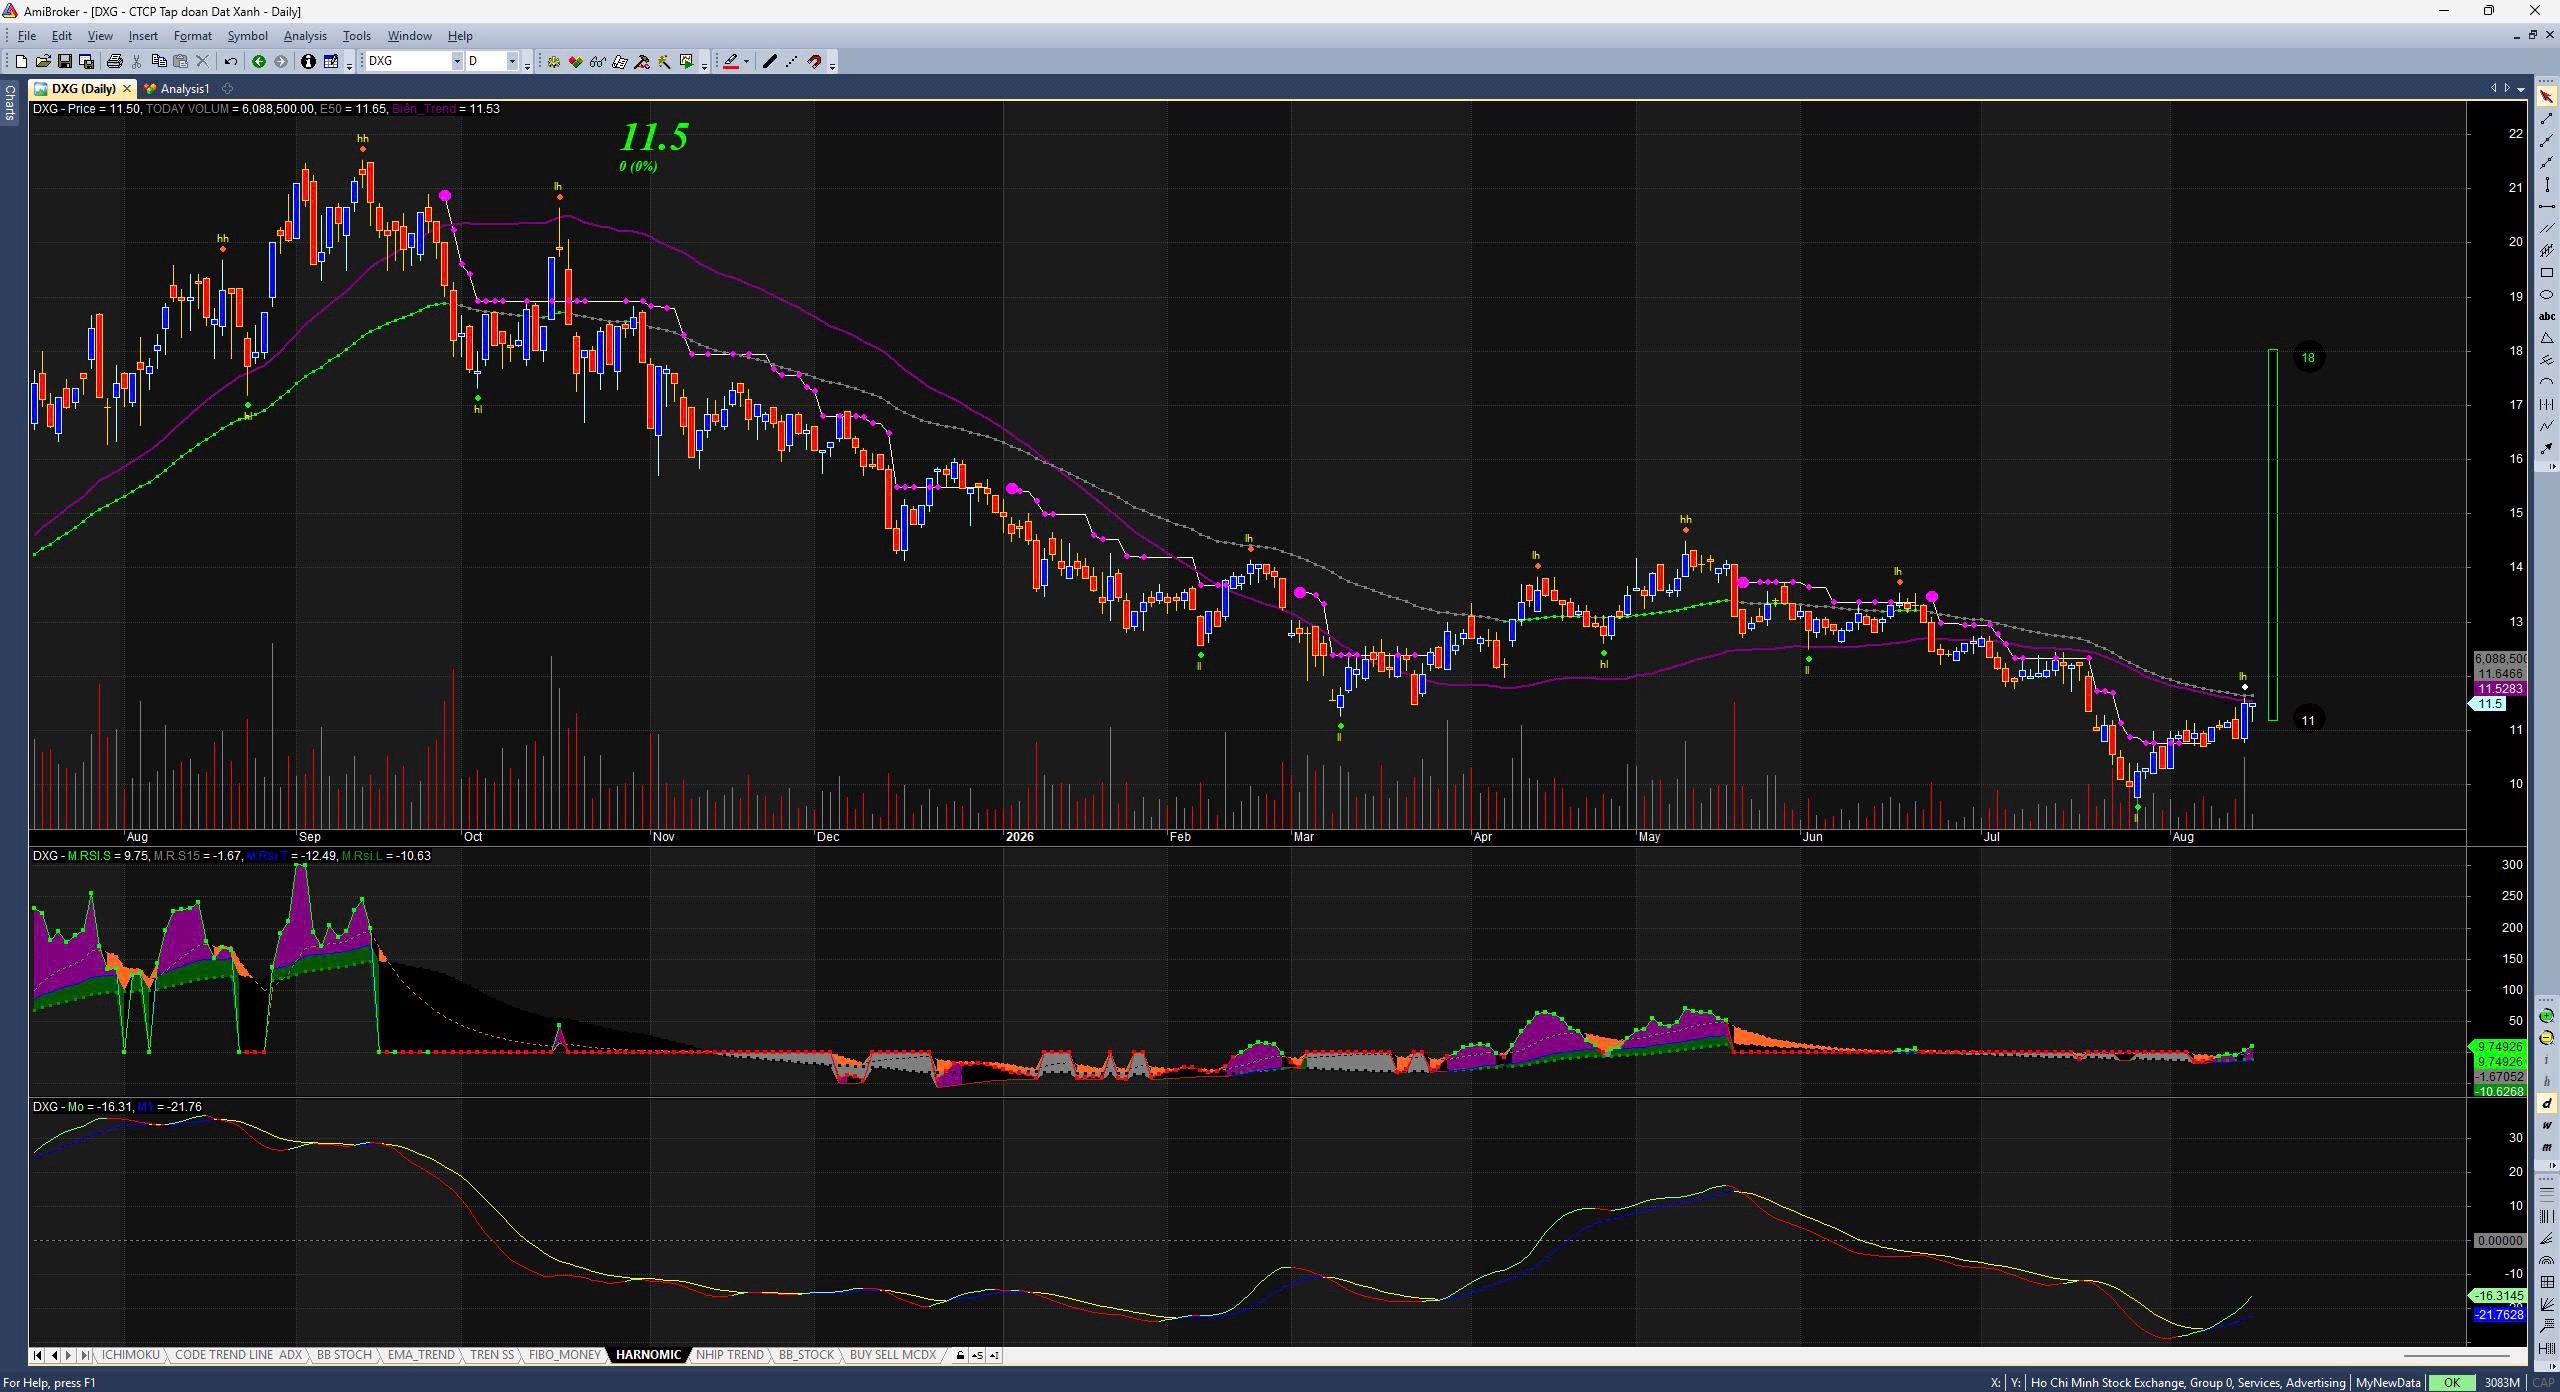
Task: Select the Trend line drawing tool
Action: click(x=2546, y=119)
